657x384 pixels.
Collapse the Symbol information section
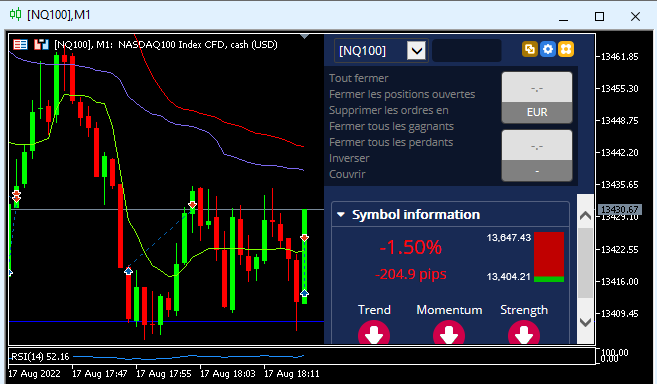(x=341, y=215)
